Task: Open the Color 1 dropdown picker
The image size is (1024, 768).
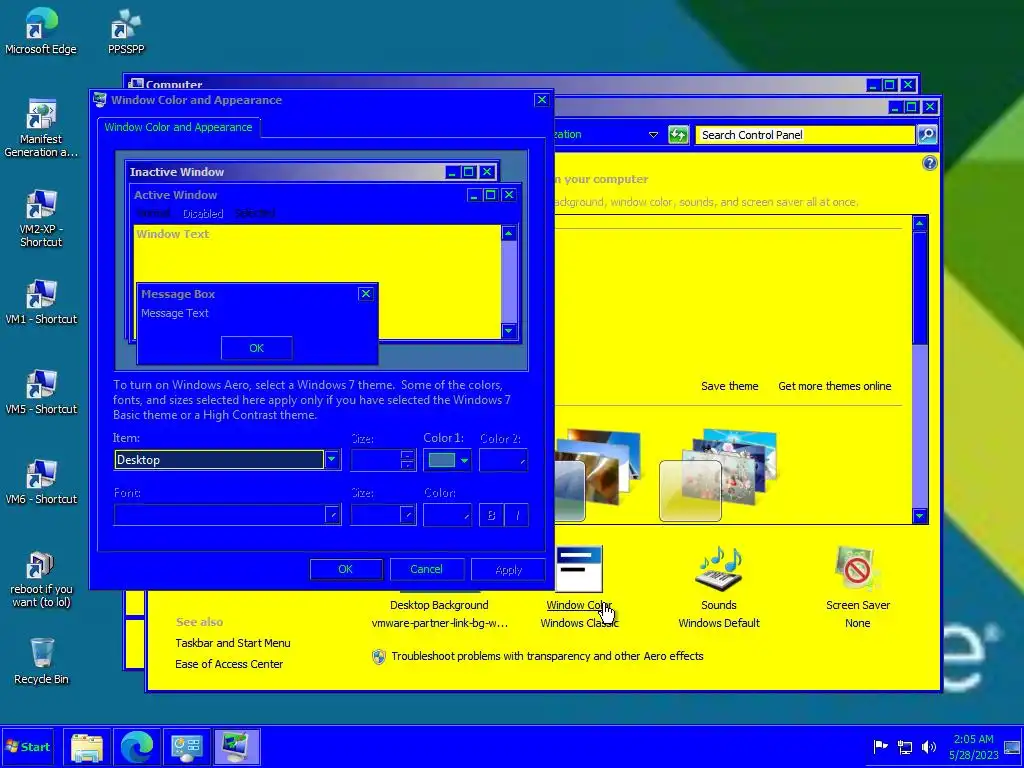Action: click(x=447, y=460)
